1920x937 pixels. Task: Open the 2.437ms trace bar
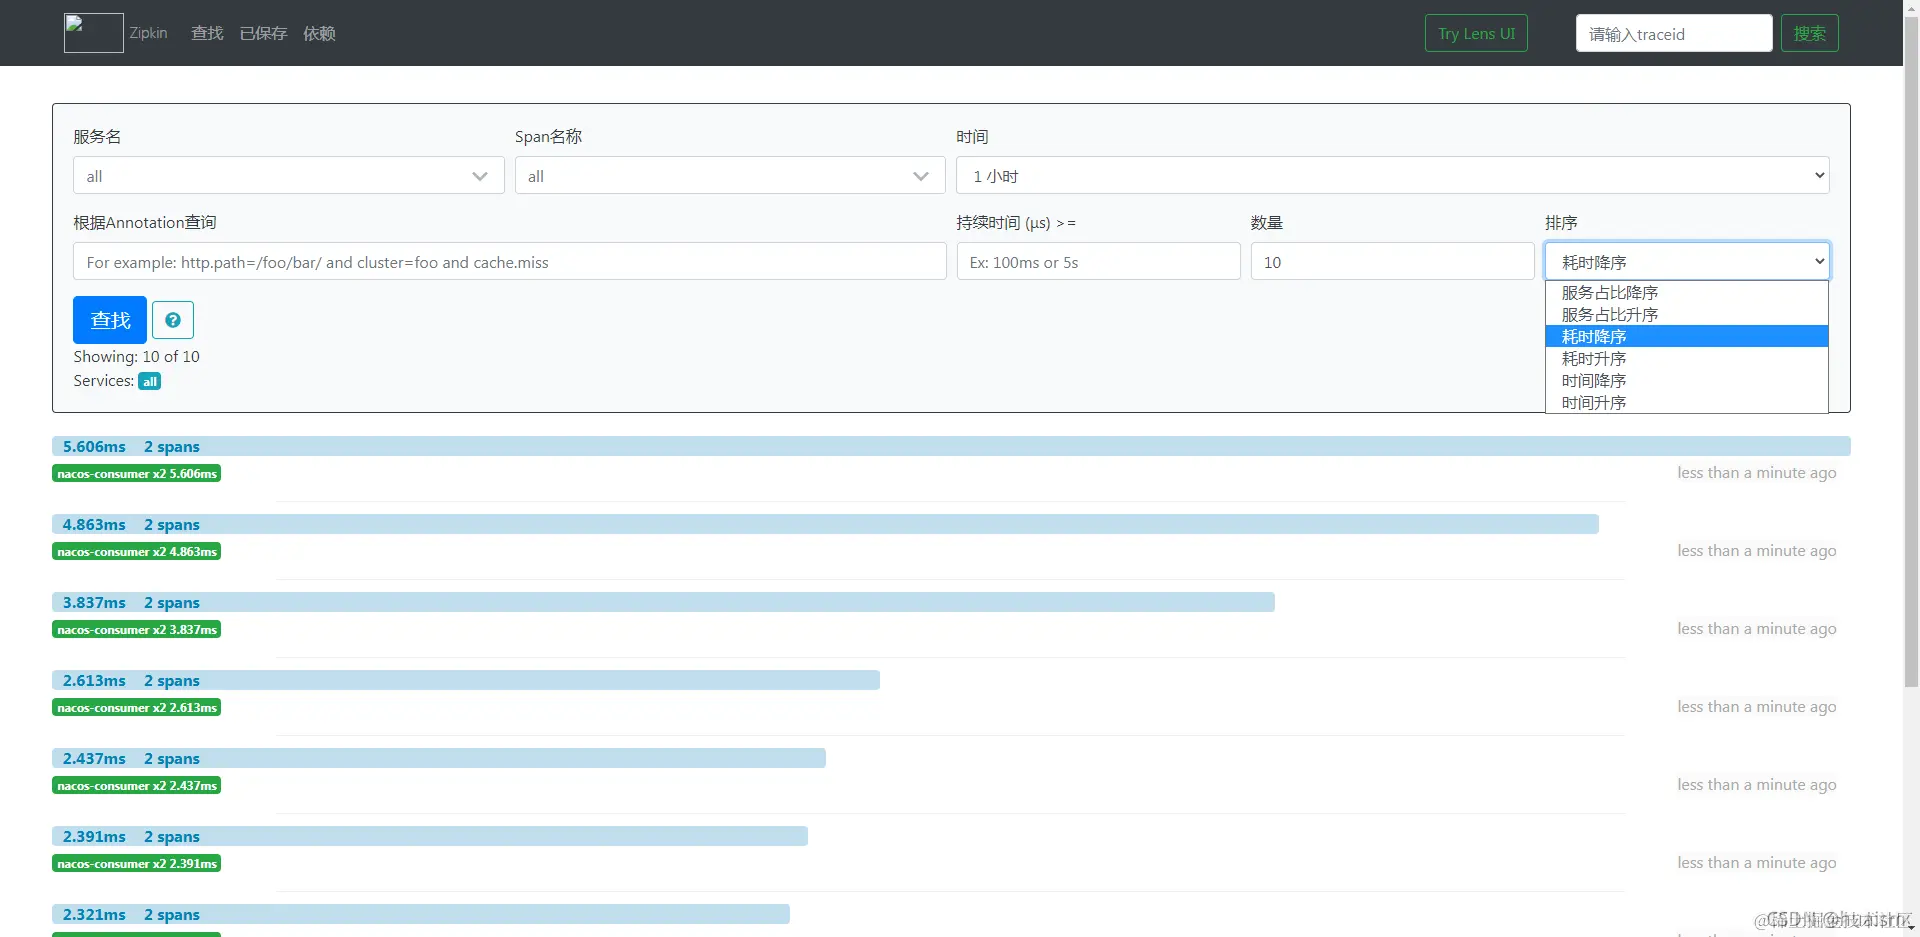tap(439, 758)
